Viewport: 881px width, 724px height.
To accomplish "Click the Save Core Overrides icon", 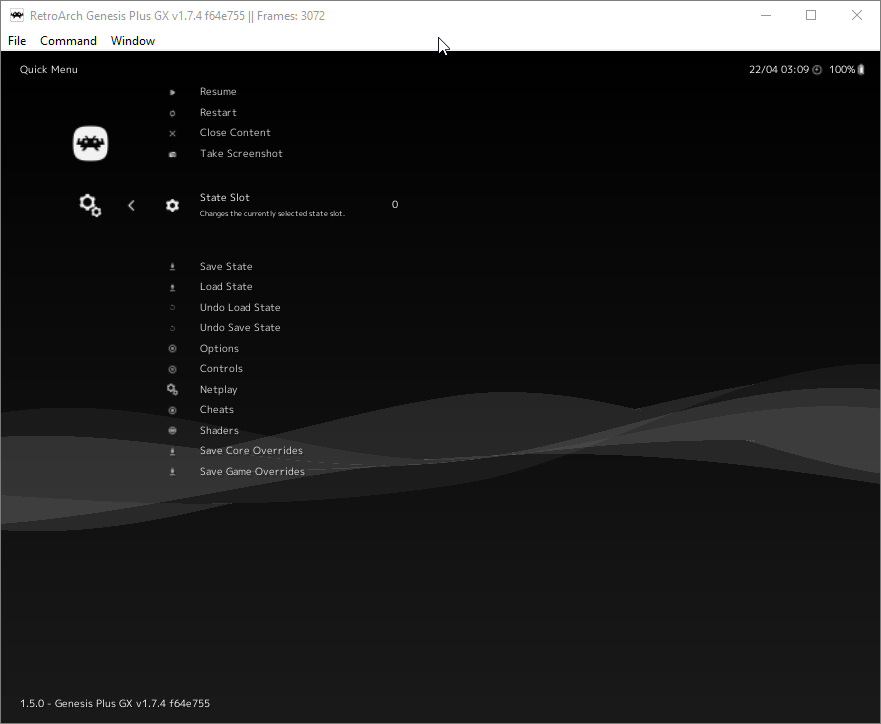I will [x=172, y=452].
